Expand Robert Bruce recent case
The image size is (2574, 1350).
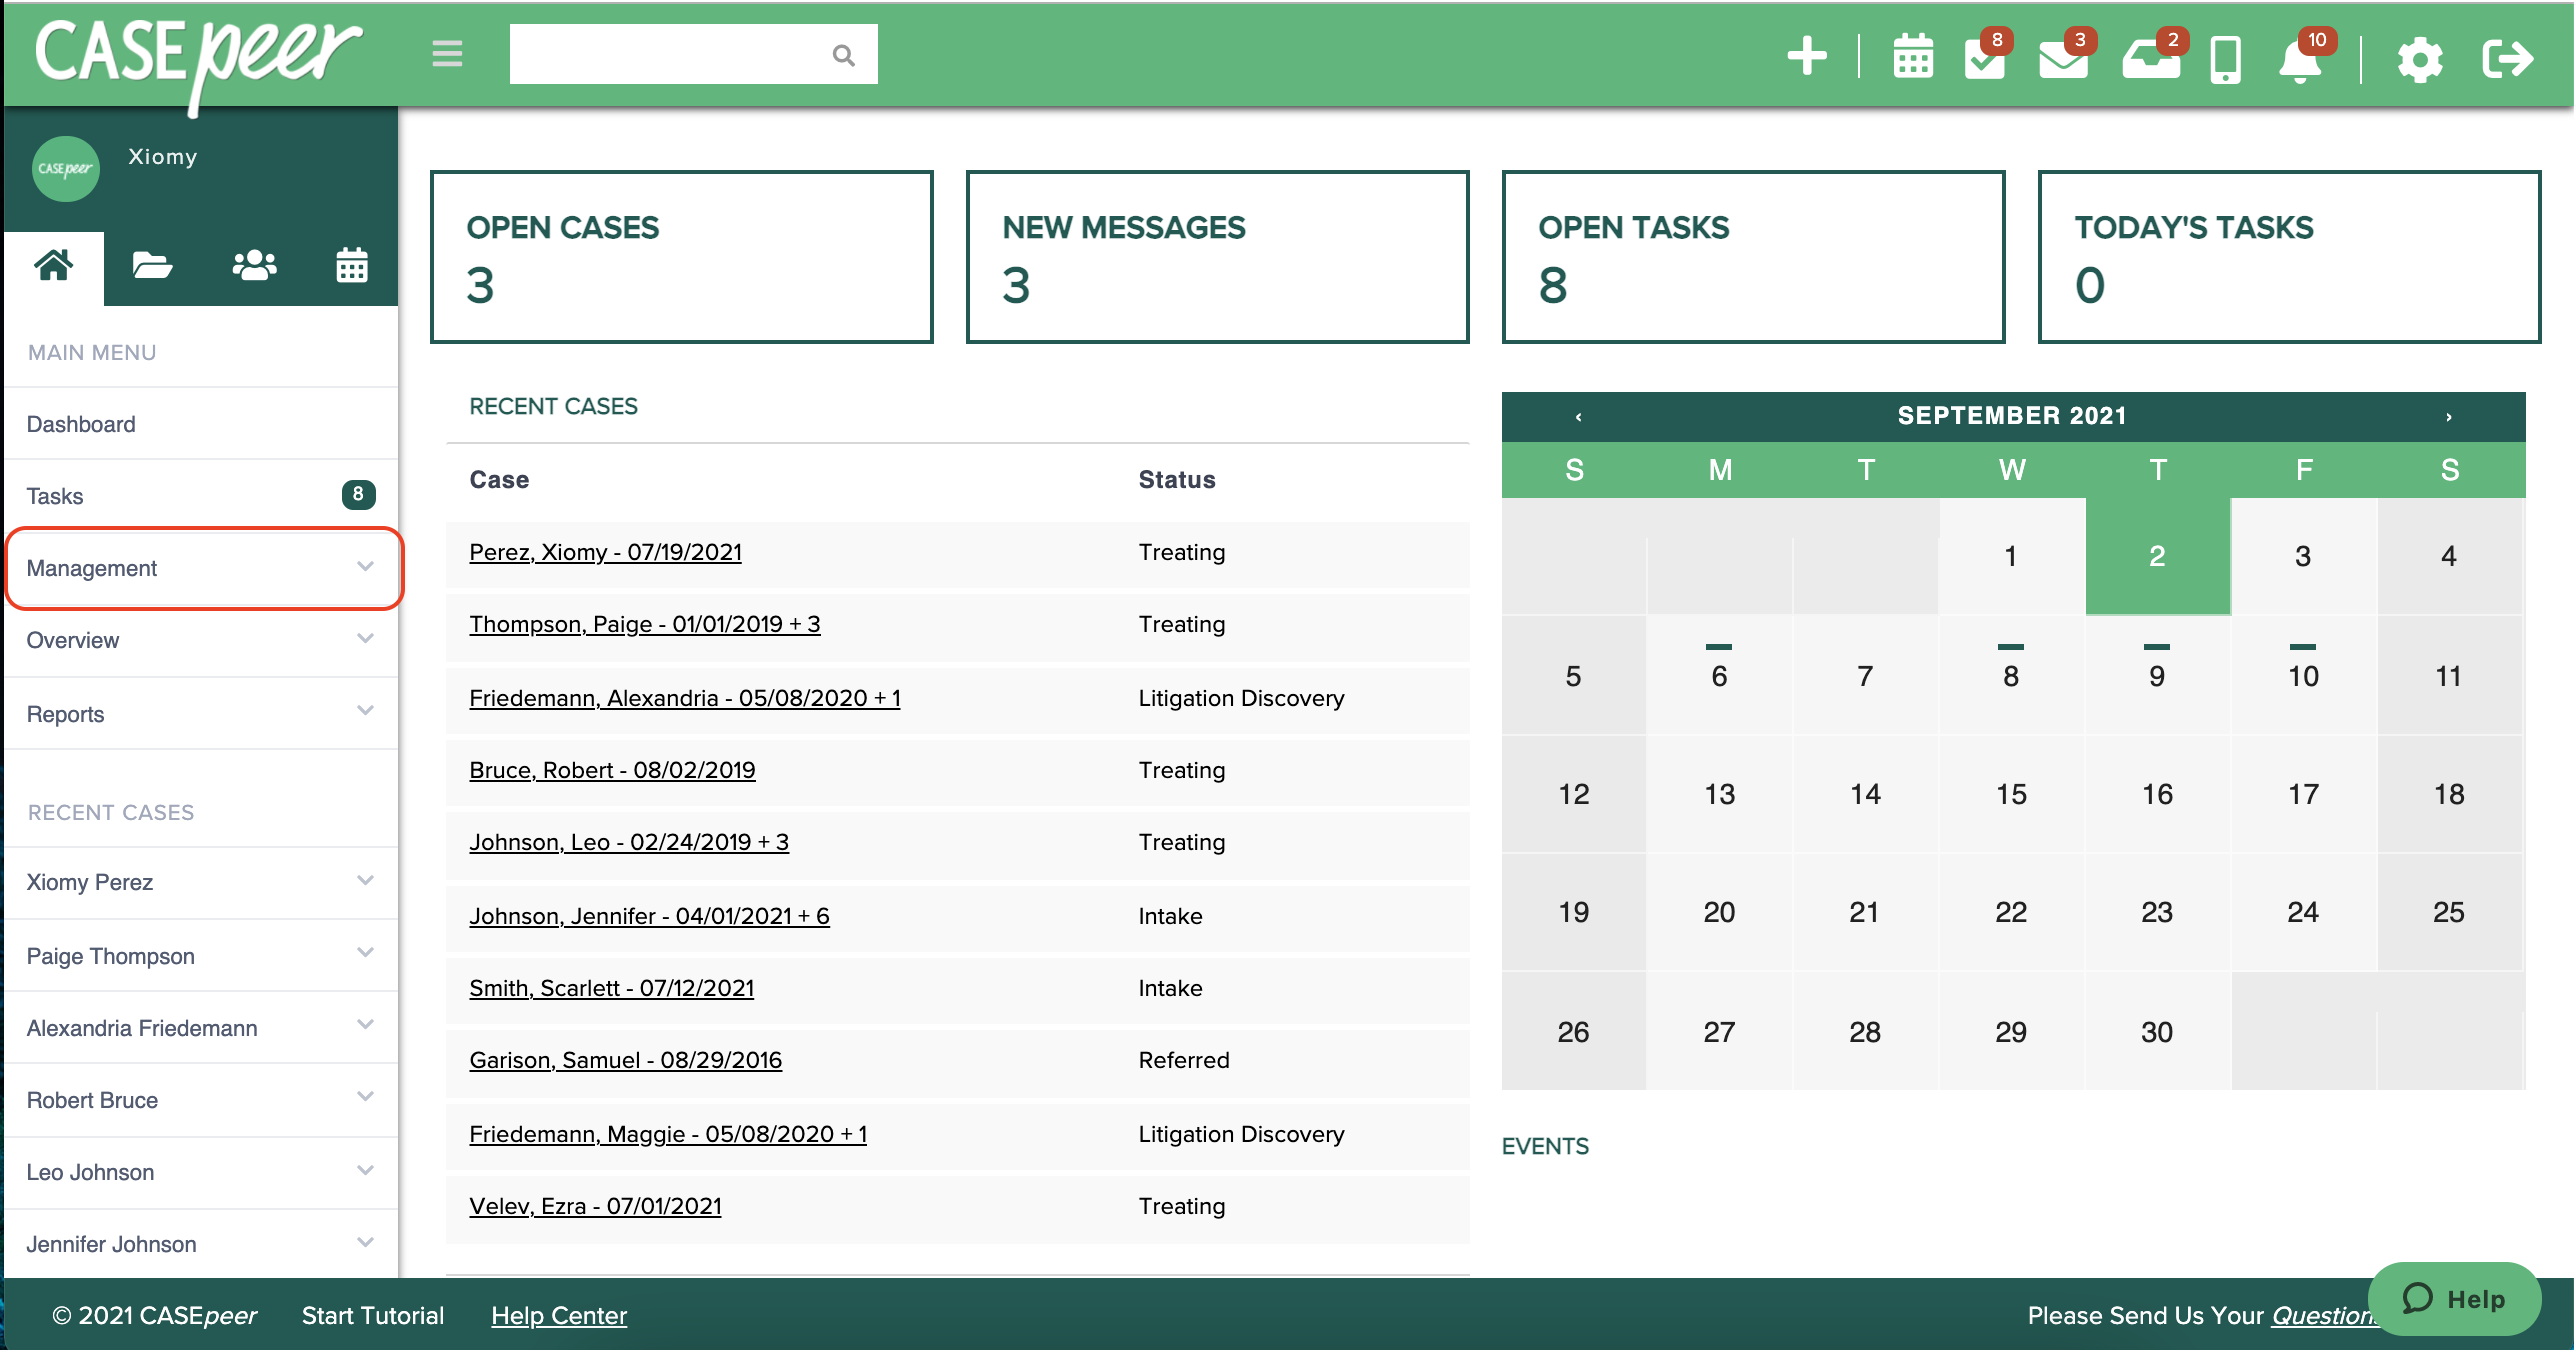click(201, 1100)
